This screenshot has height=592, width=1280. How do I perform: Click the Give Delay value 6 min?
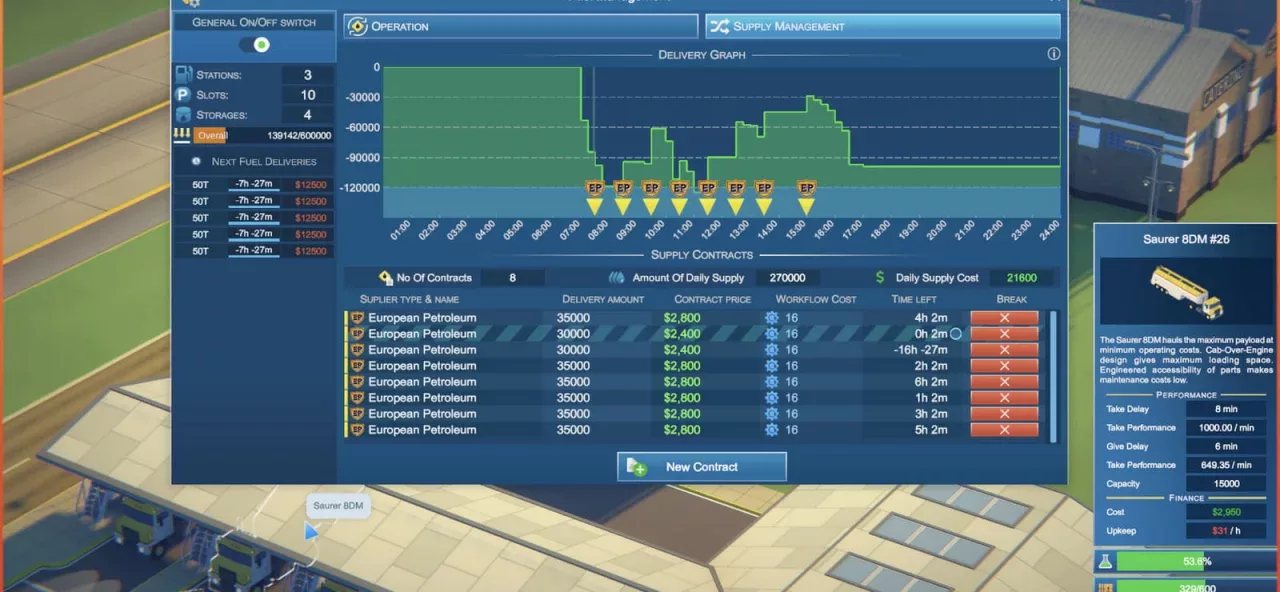click(x=1226, y=447)
